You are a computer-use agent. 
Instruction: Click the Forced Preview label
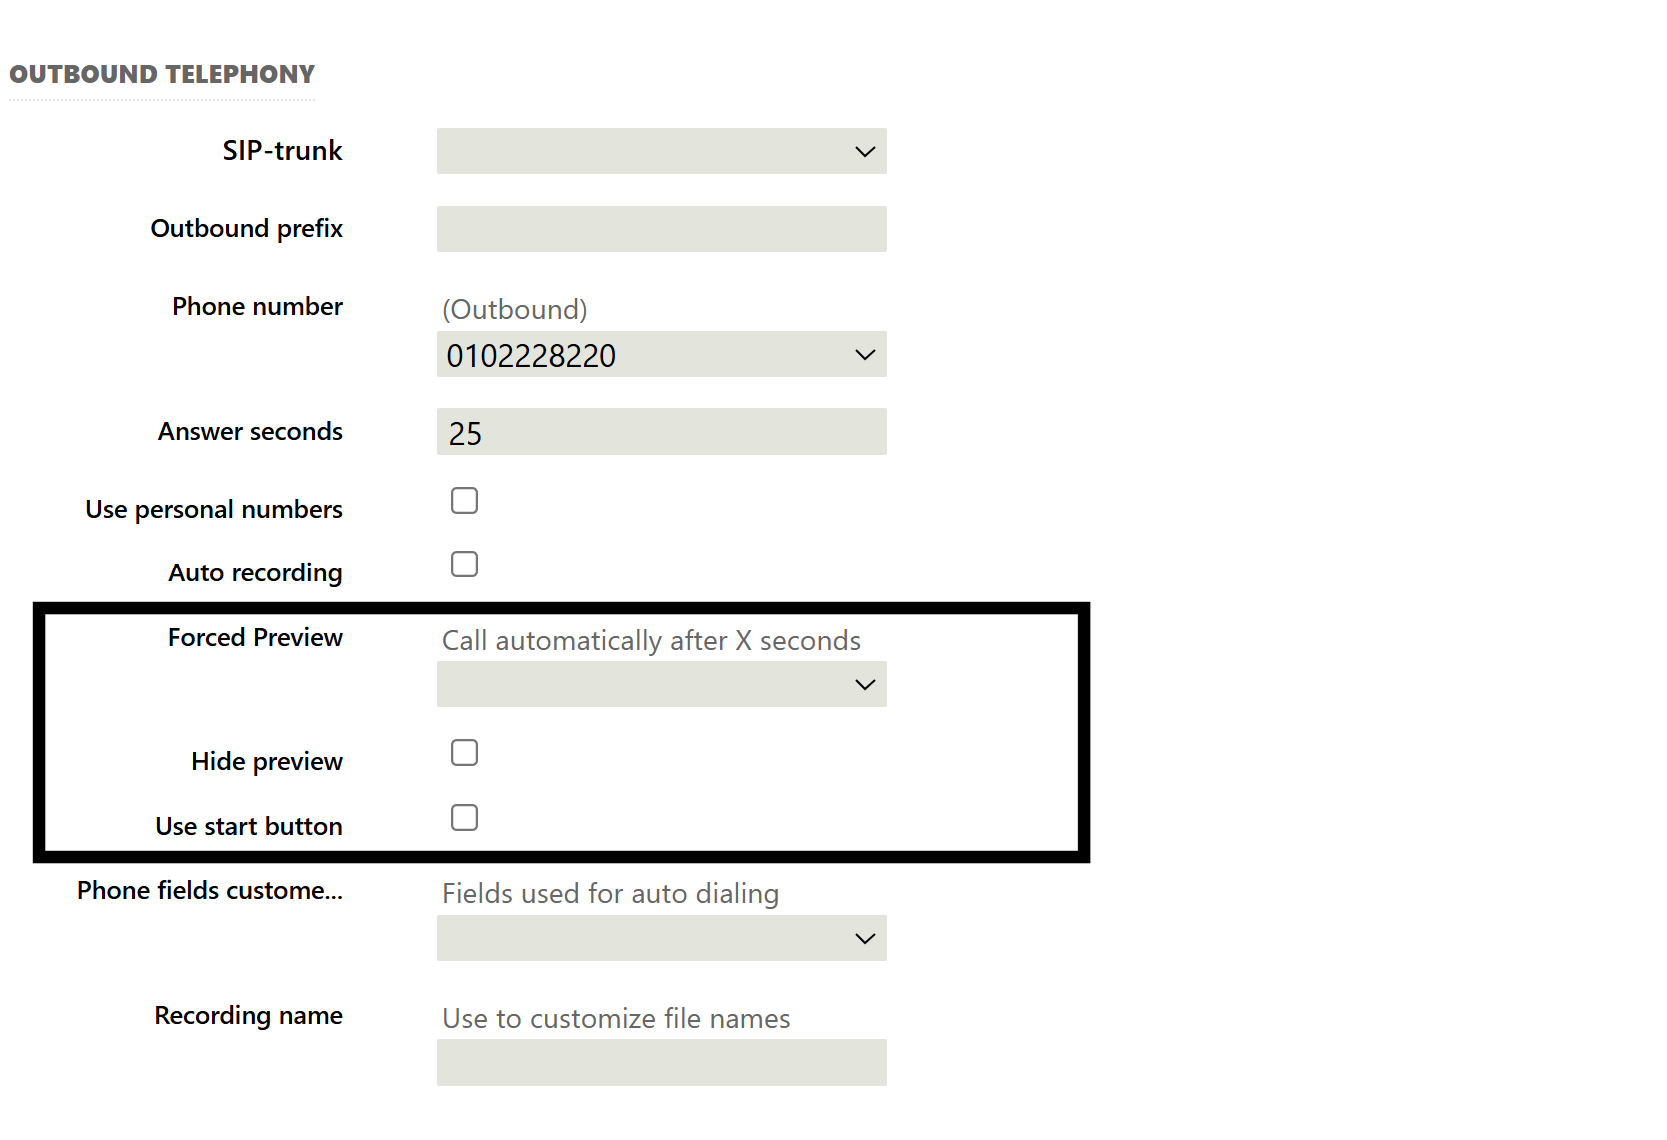[255, 638]
